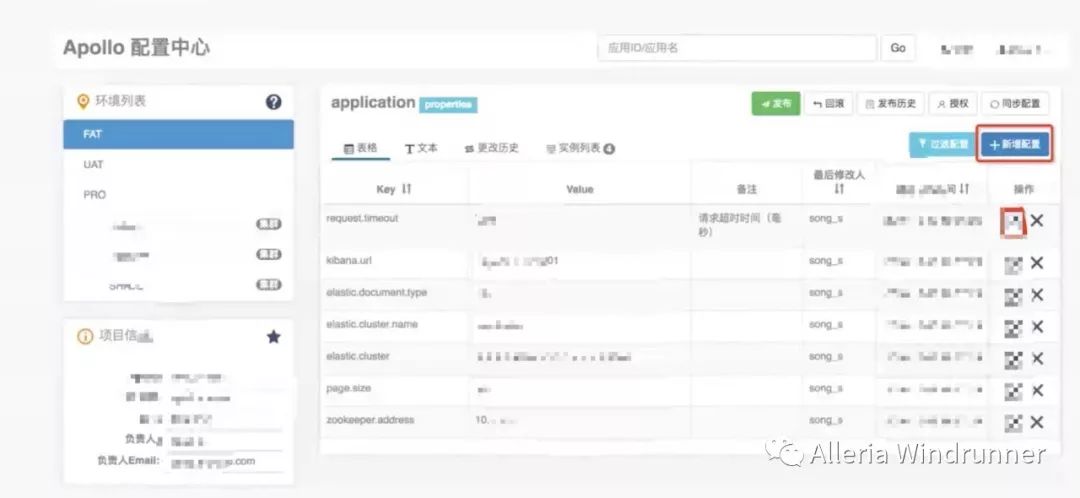Screen dimensions: 1080x498
Task: Click the 同步配置 button
Action: point(1015,103)
